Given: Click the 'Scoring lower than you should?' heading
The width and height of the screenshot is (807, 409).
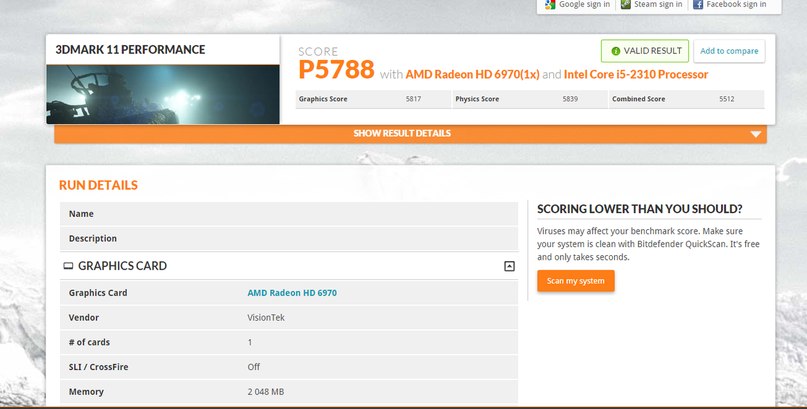Looking at the screenshot, I should [x=640, y=209].
